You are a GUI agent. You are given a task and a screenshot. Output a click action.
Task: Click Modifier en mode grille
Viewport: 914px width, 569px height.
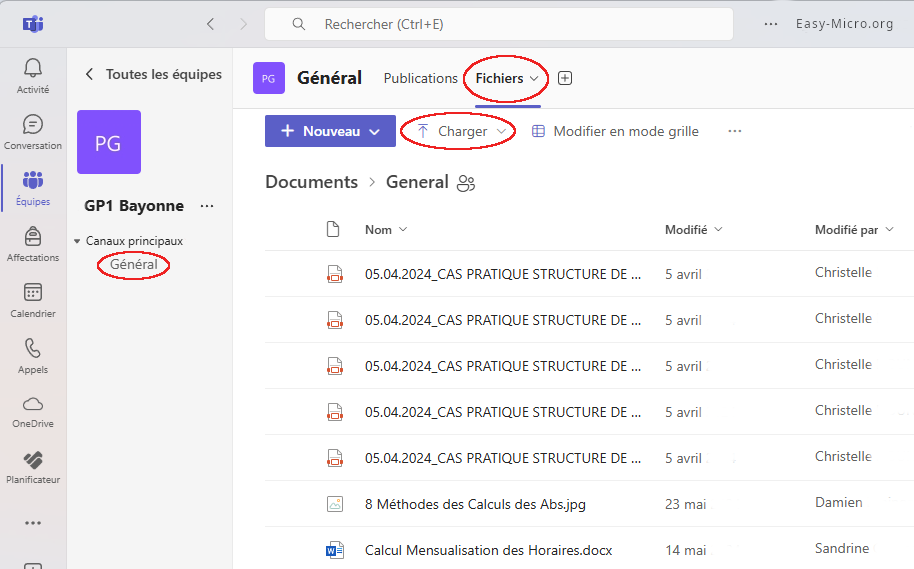[615, 131]
